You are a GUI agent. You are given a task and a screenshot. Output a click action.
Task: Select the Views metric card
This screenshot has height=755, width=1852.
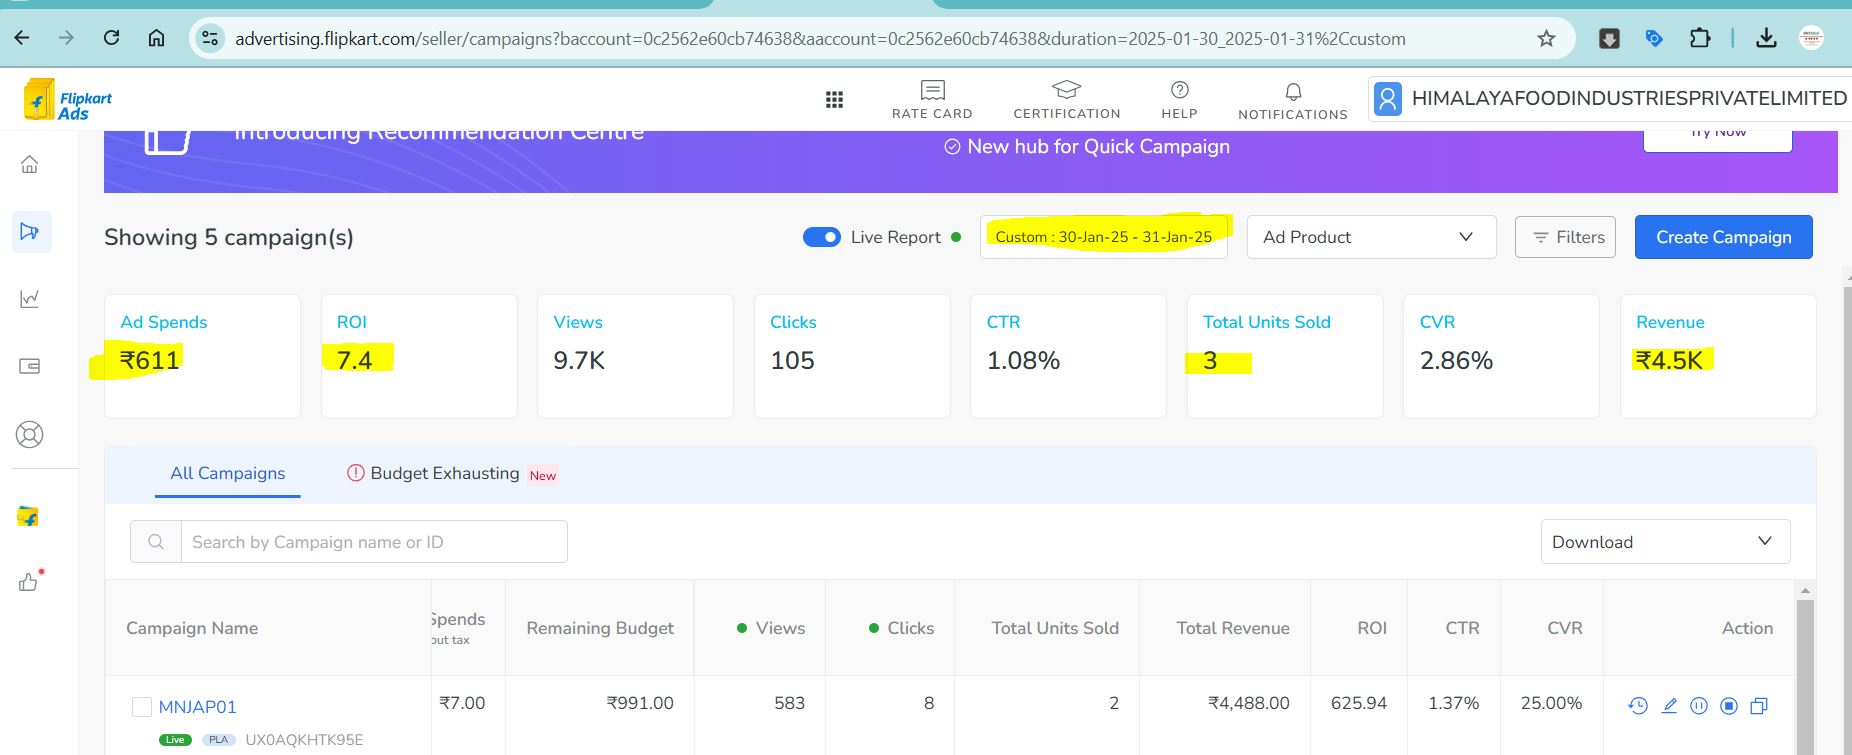pyautogui.click(x=635, y=356)
